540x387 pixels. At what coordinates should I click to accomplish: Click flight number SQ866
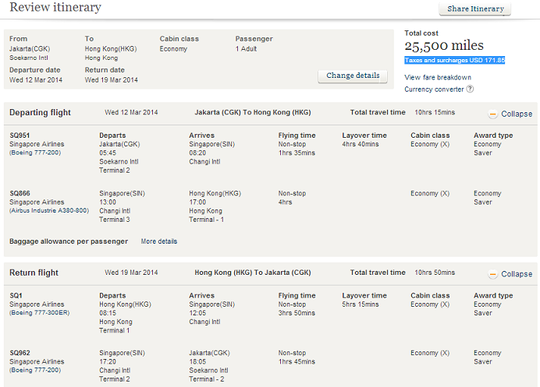coord(20,193)
